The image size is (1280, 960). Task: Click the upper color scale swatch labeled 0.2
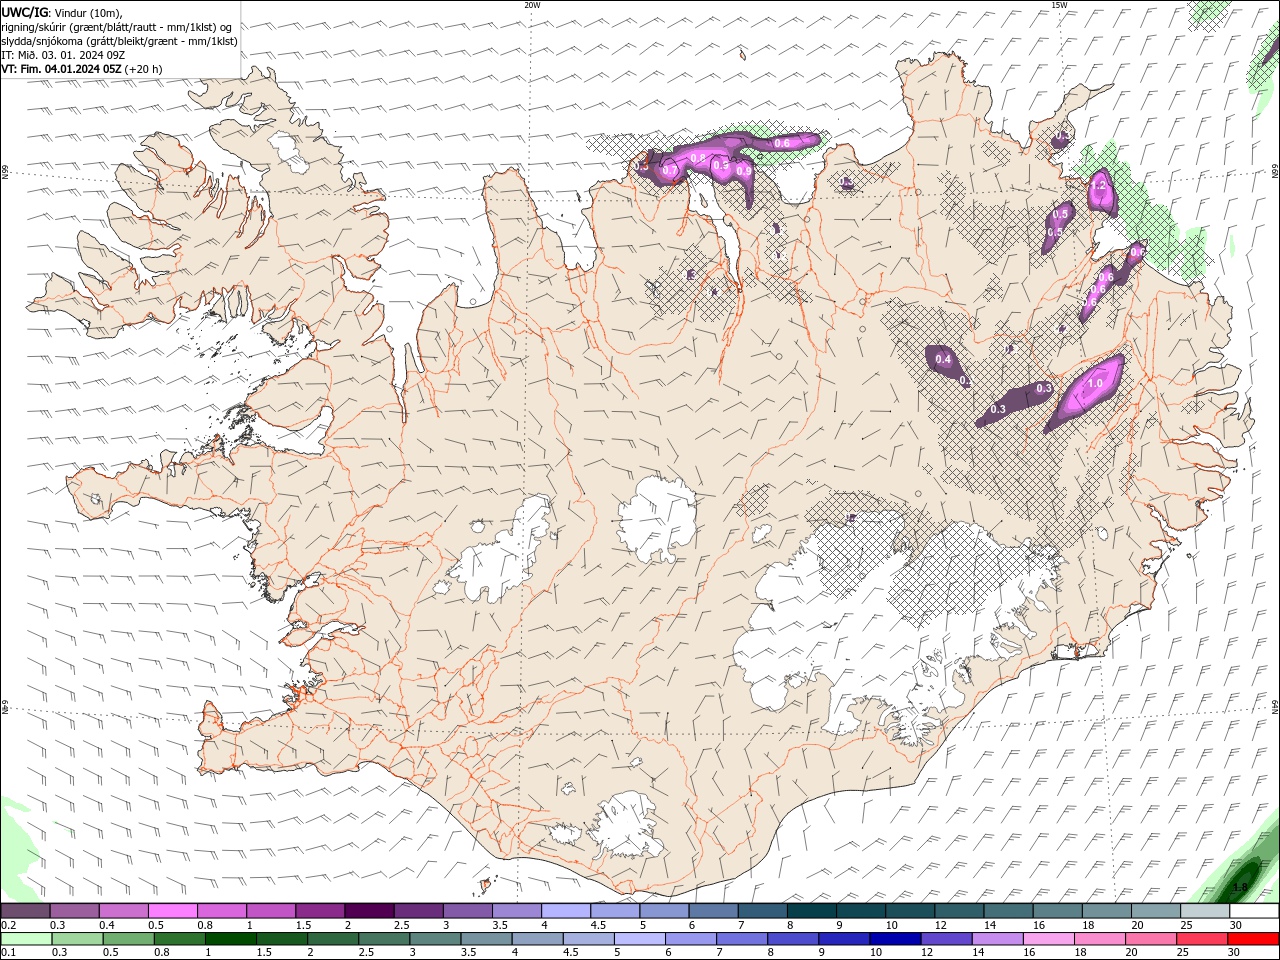(25, 910)
